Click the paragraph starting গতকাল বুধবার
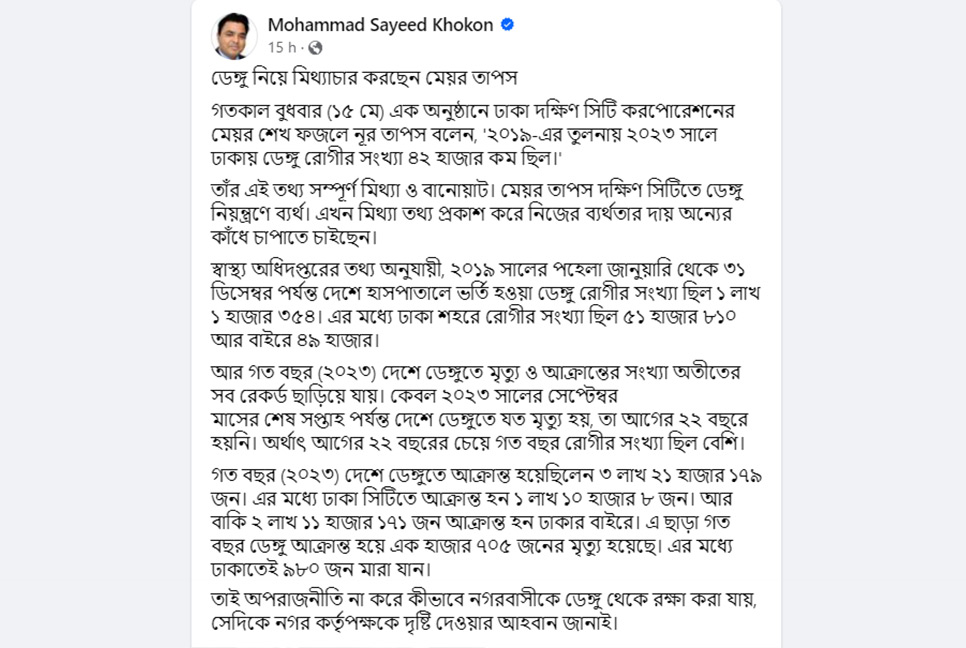The height and width of the screenshot is (648, 966). pos(473,134)
